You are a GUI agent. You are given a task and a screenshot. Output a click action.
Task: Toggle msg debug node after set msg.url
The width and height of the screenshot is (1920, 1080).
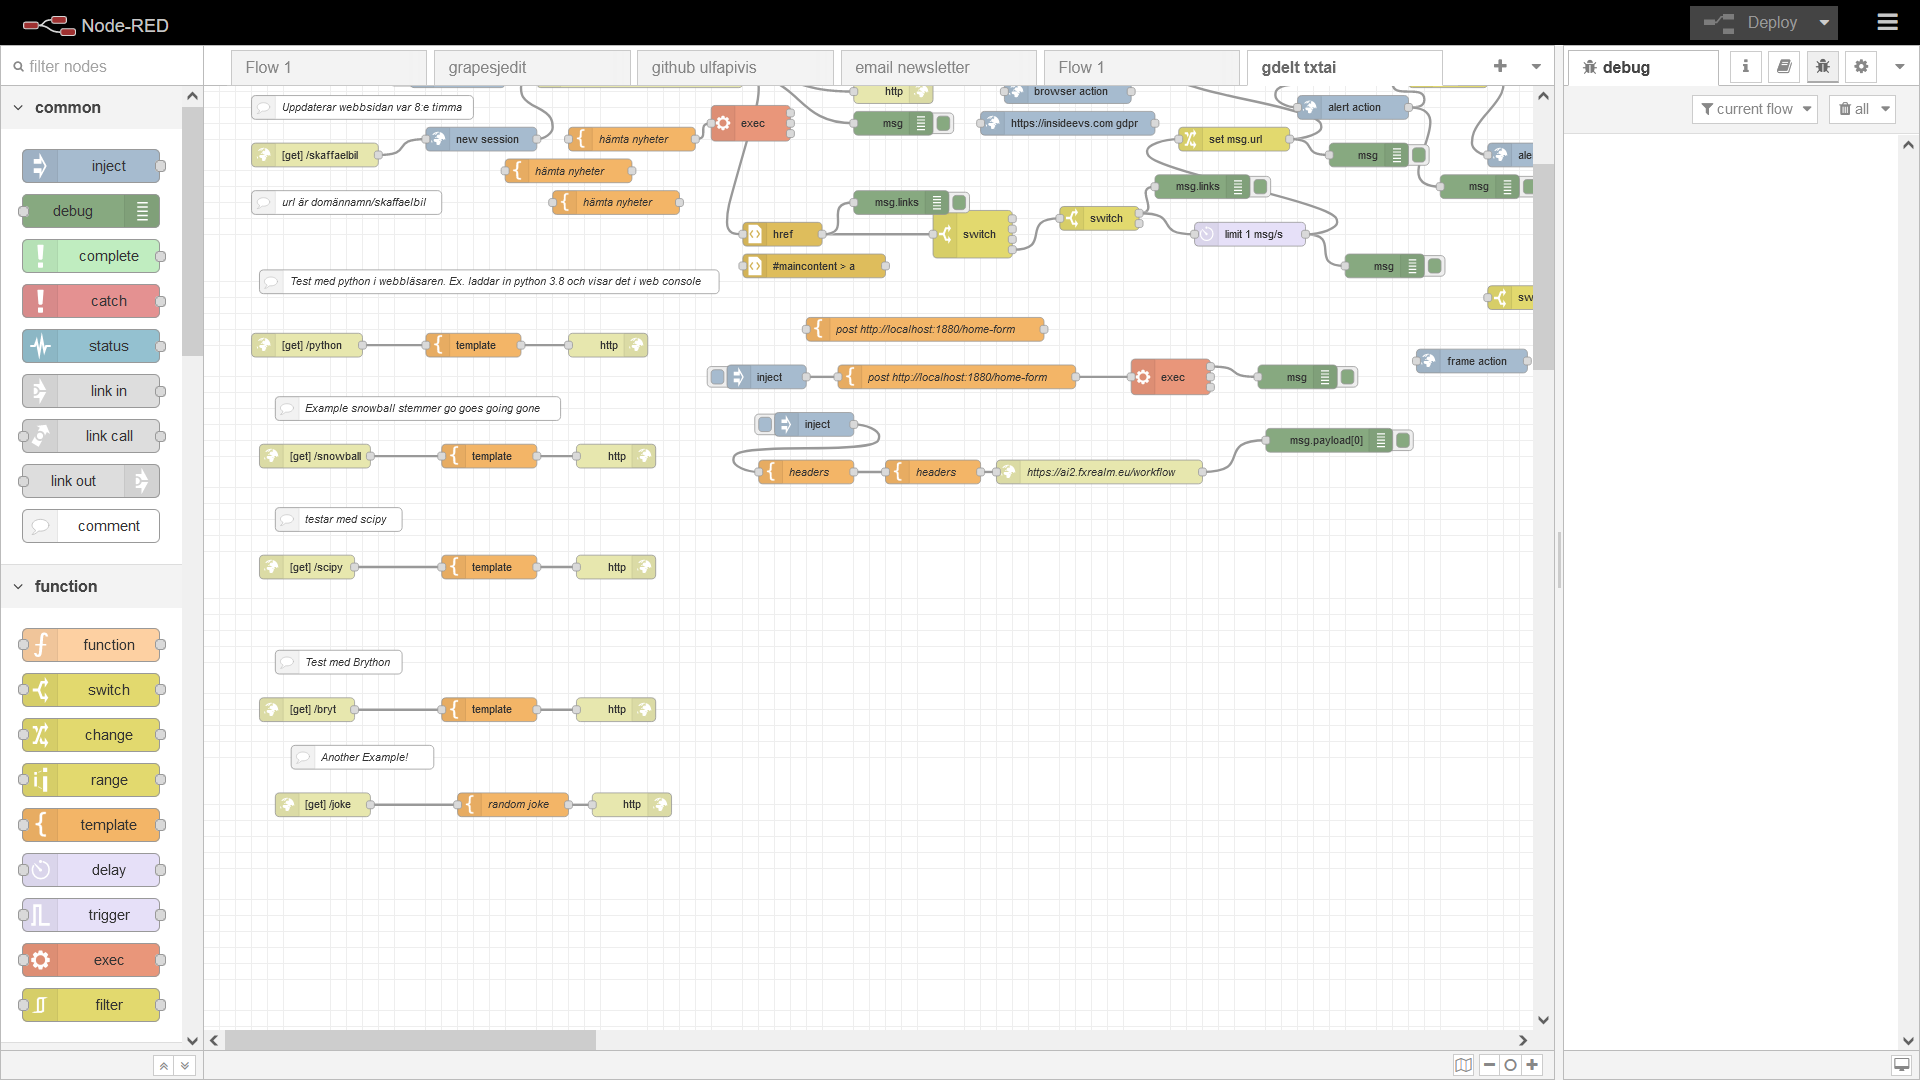[x=1419, y=155]
